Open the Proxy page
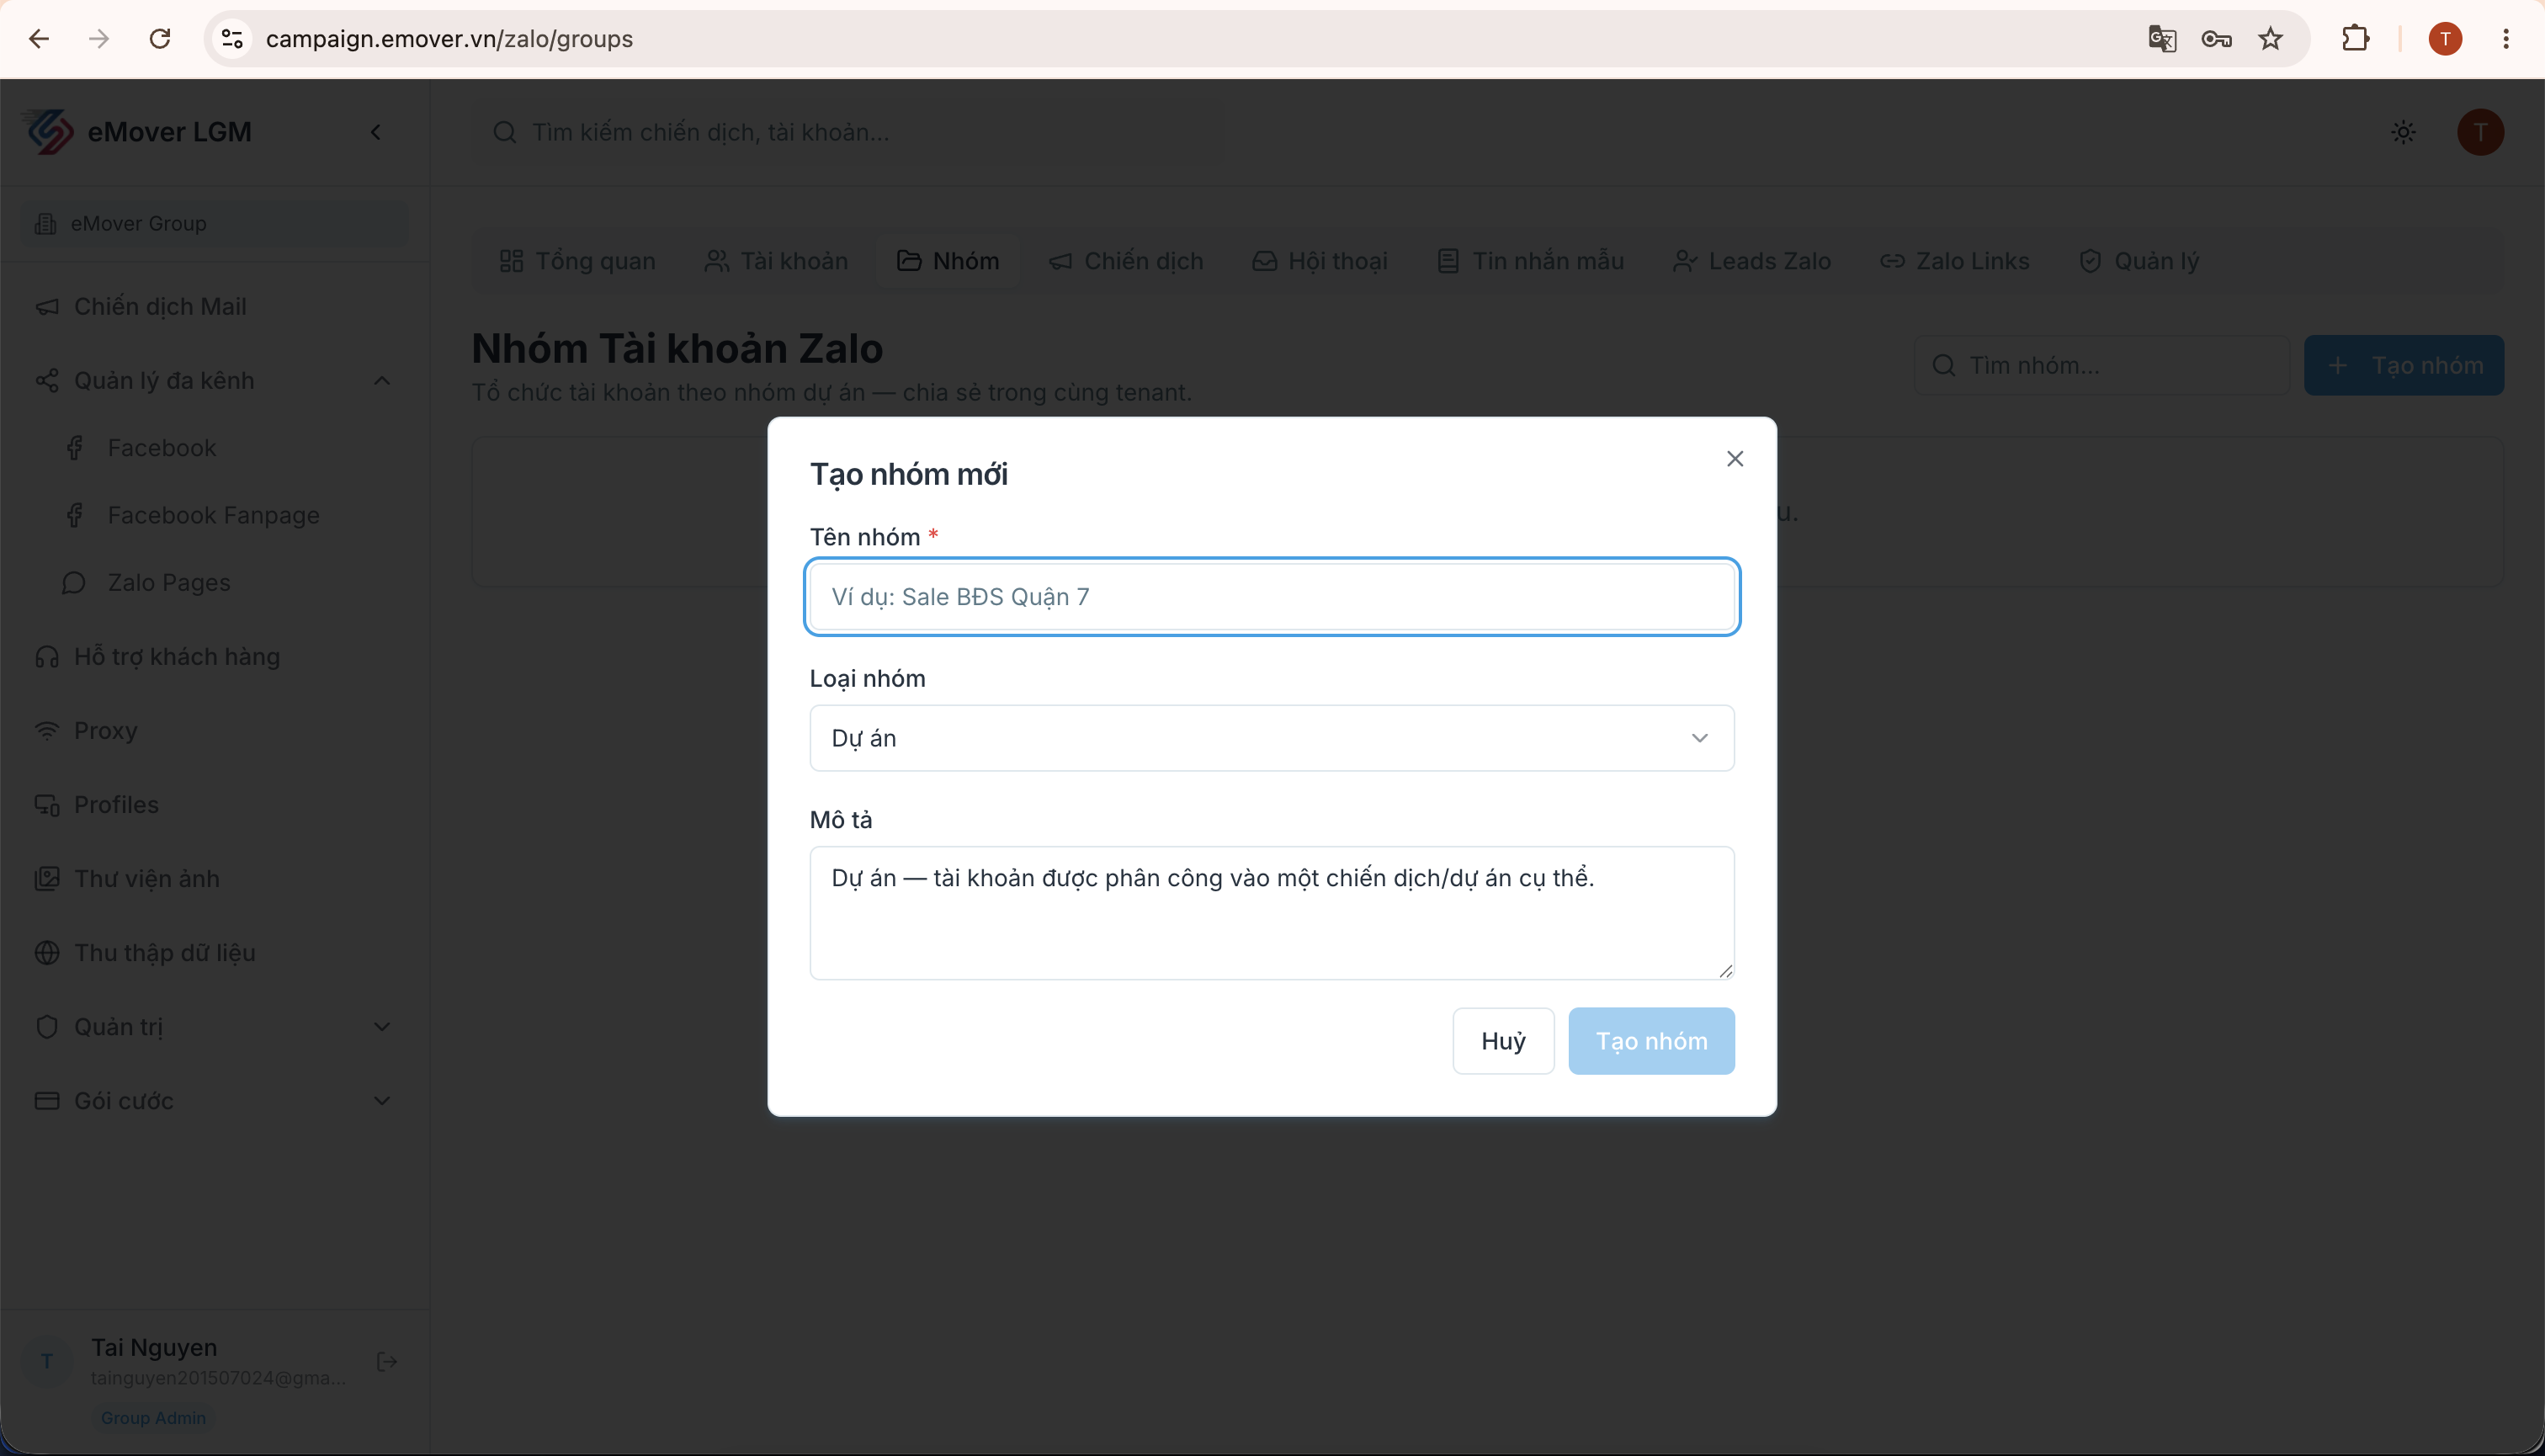The width and height of the screenshot is (2545, 1456). click(215, 730)
